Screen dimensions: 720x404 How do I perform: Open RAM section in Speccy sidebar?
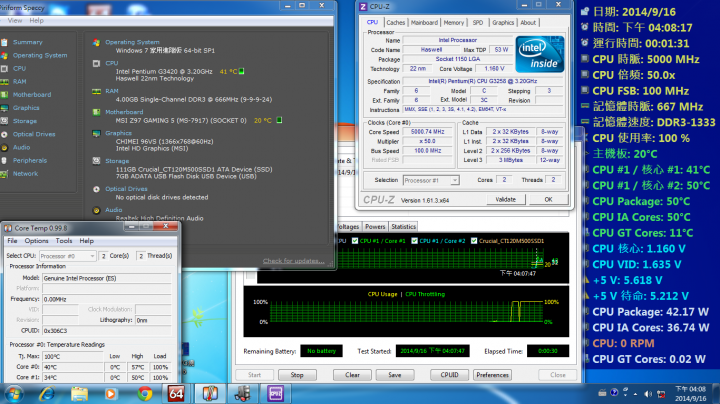pyautogui.click(x=20, y=82)
